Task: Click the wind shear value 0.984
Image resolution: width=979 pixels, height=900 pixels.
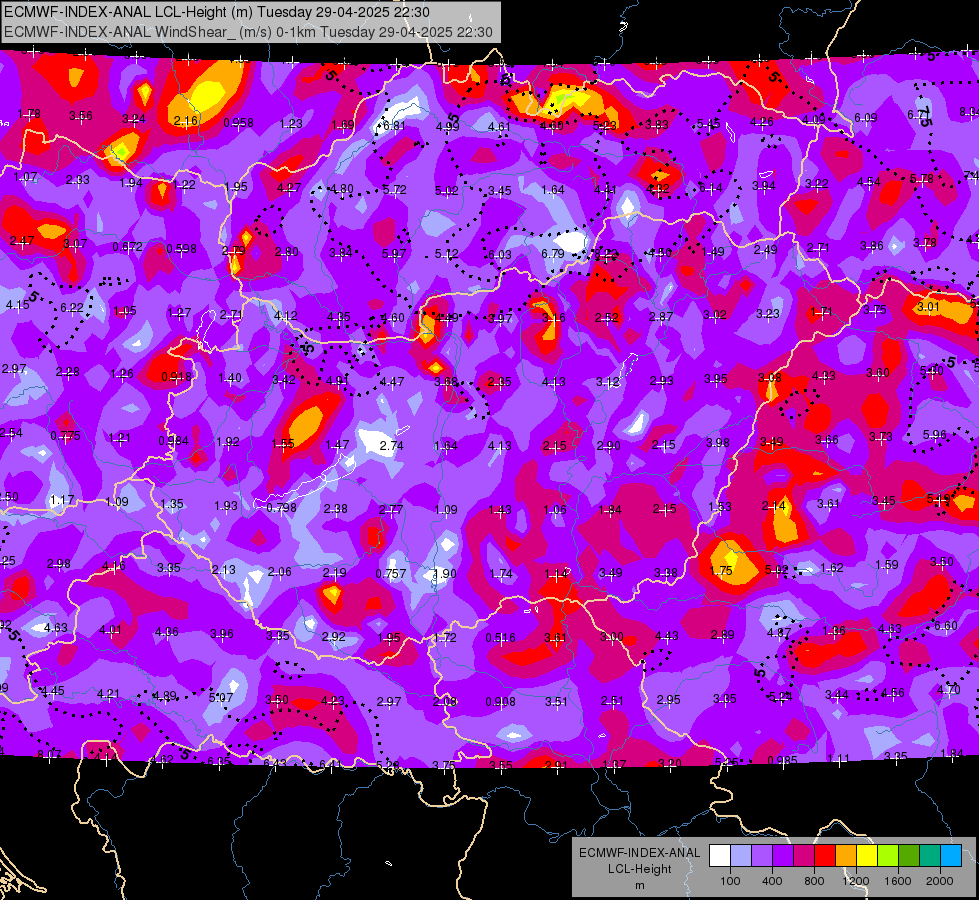Action: click(174, 441)
